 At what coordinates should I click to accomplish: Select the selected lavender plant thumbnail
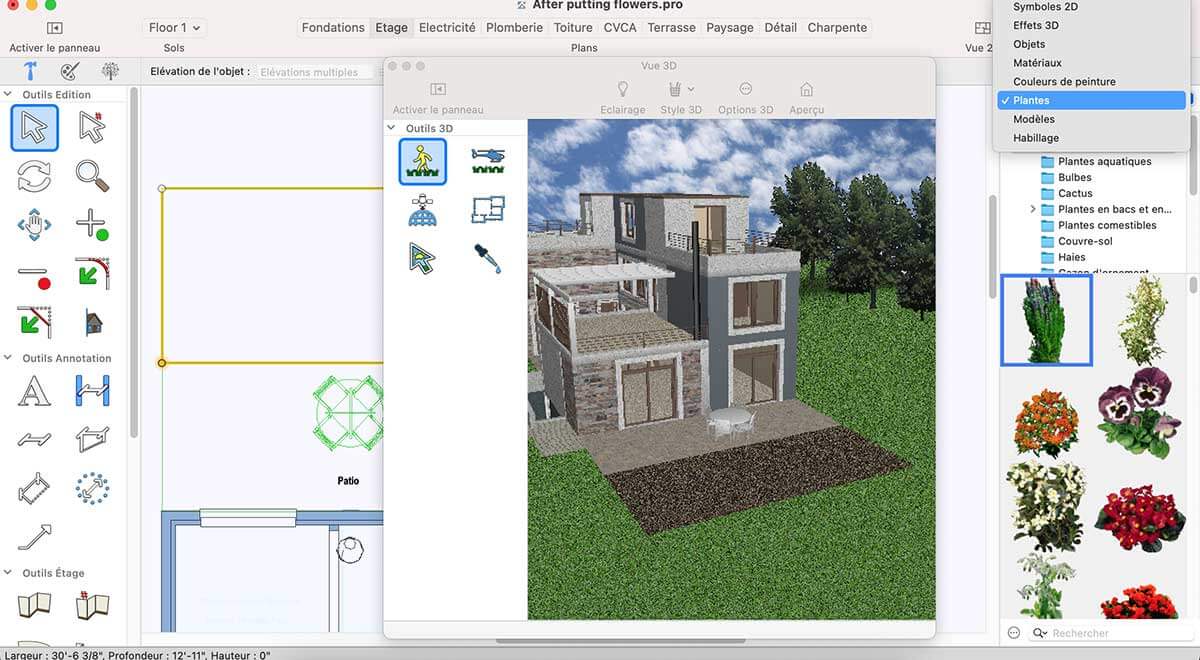coord(1046,319)
